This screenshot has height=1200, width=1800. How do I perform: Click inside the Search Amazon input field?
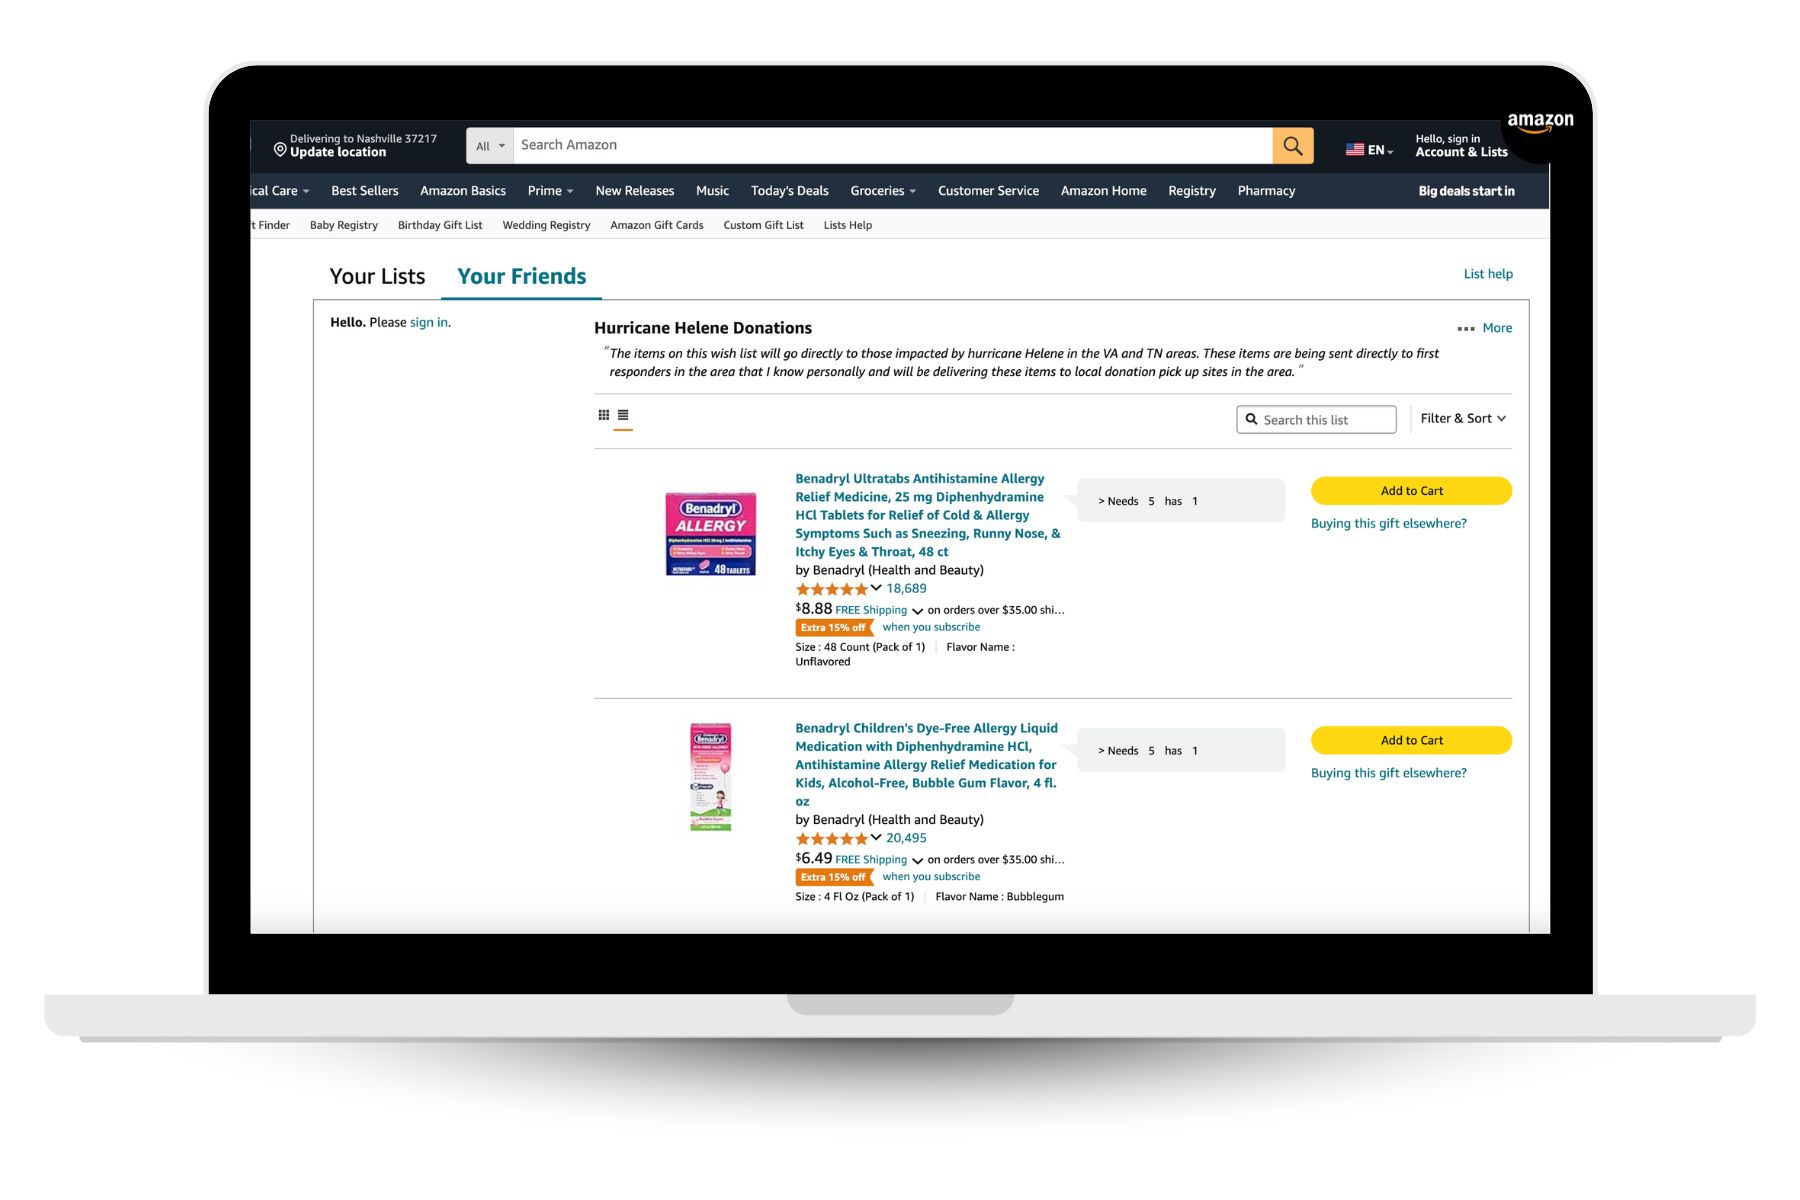tap(890, 145)
